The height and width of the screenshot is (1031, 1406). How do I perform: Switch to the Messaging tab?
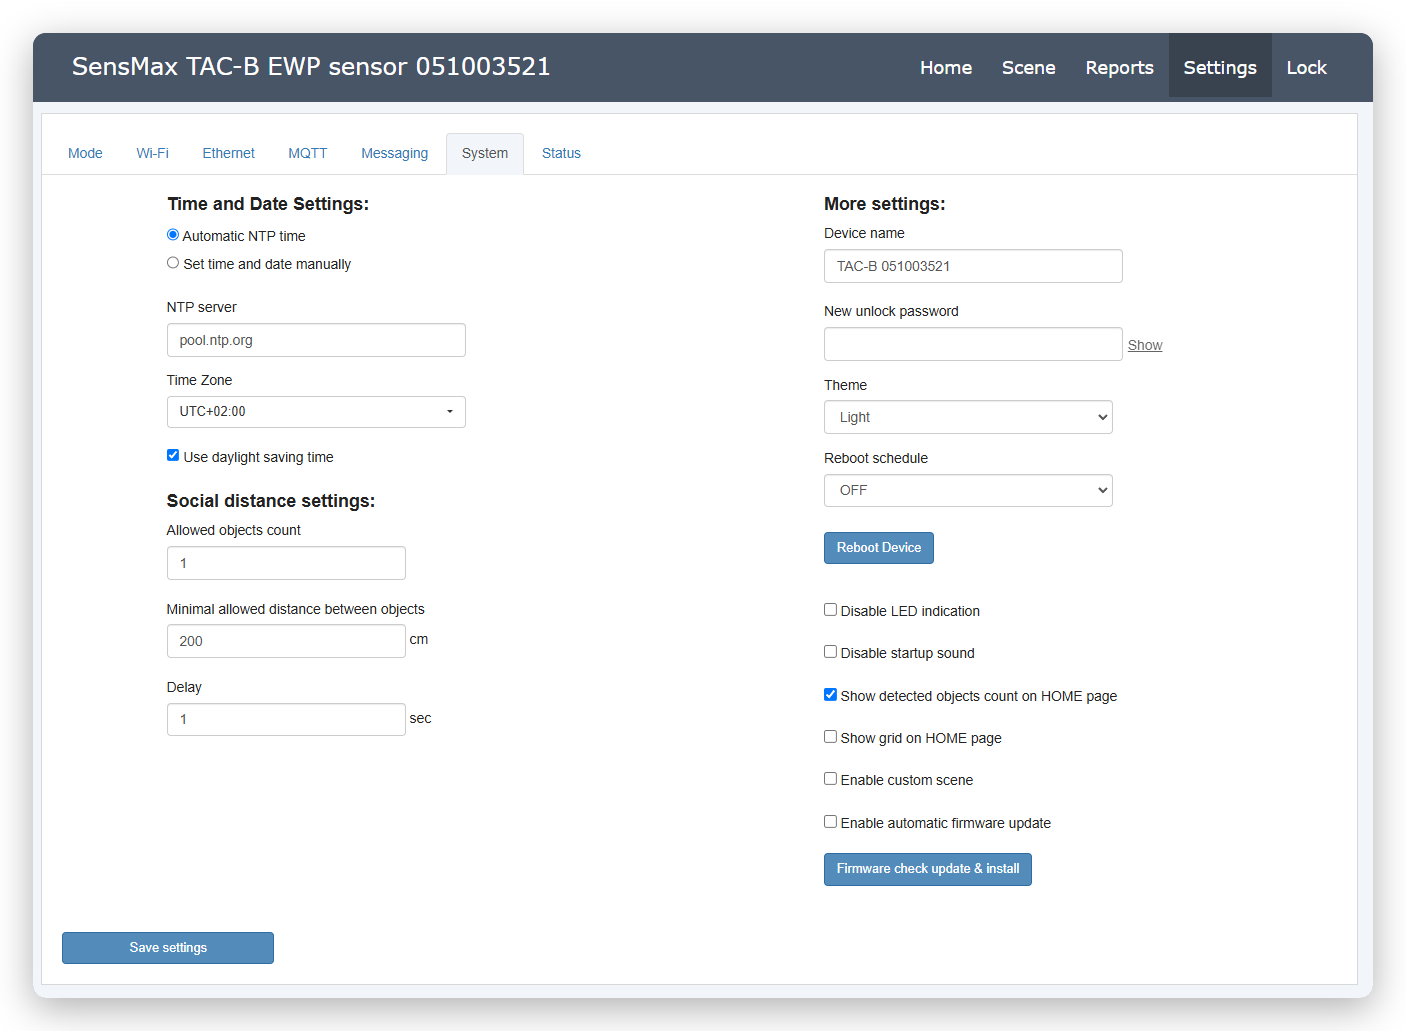[x=394, y=153]
